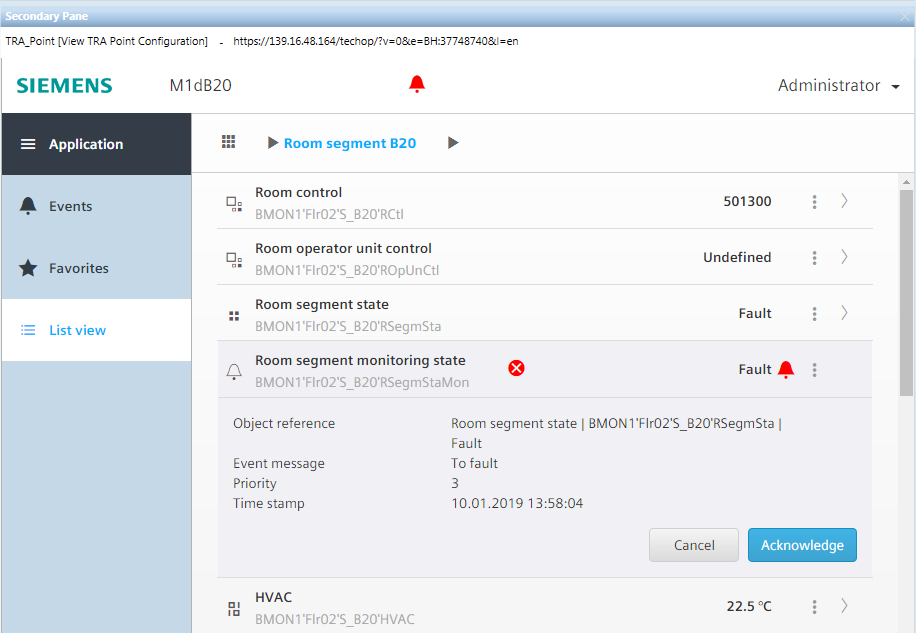The height and width of the screenshot is (633, 916).
Task: Click the red alarm bell in header
Action: coord(417,85)
